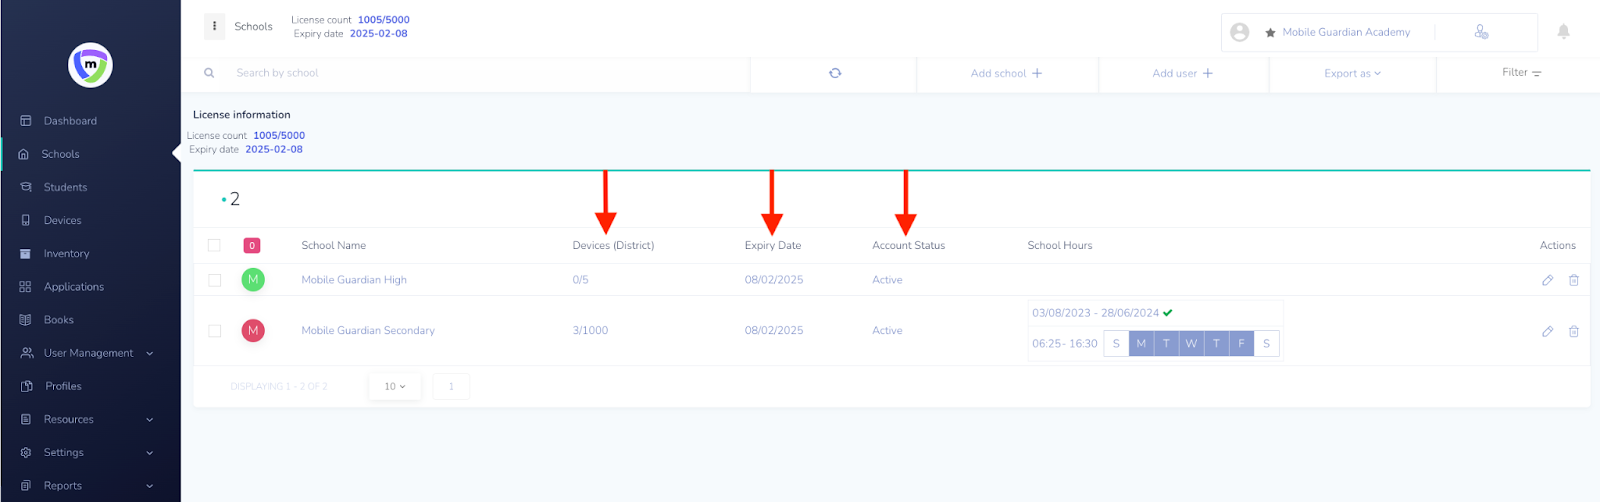Open notifications bell
Viewport: 1600px width, 502px height.
click(x=1563, y=32)
